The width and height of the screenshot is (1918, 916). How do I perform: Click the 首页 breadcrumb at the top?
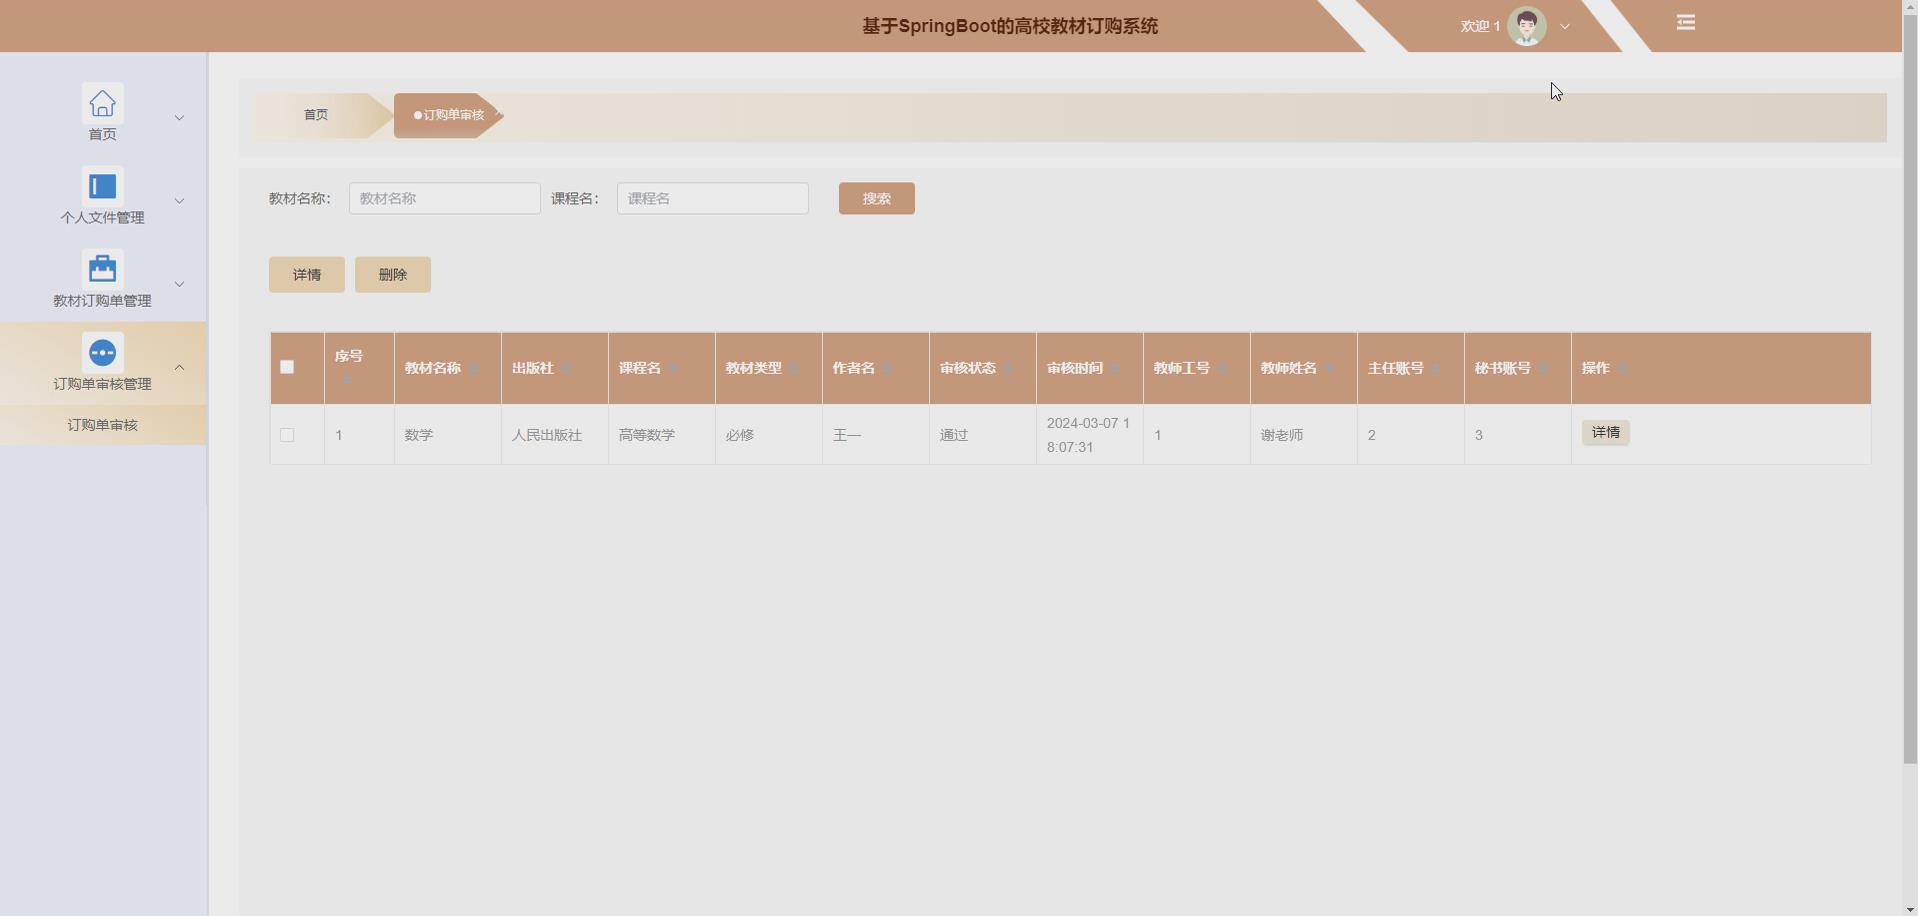pos(315,114)
